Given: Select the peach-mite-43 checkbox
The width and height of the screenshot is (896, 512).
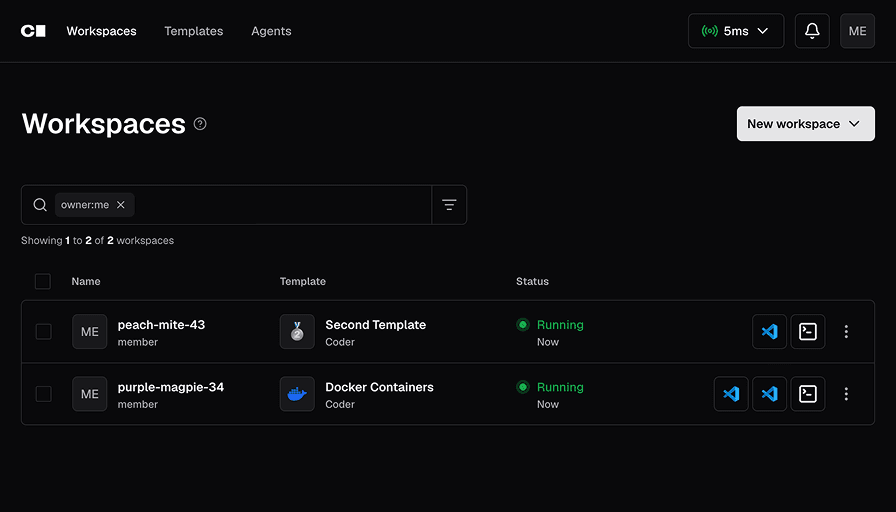Looking at the screenshot, I should (x=43, y=331).
